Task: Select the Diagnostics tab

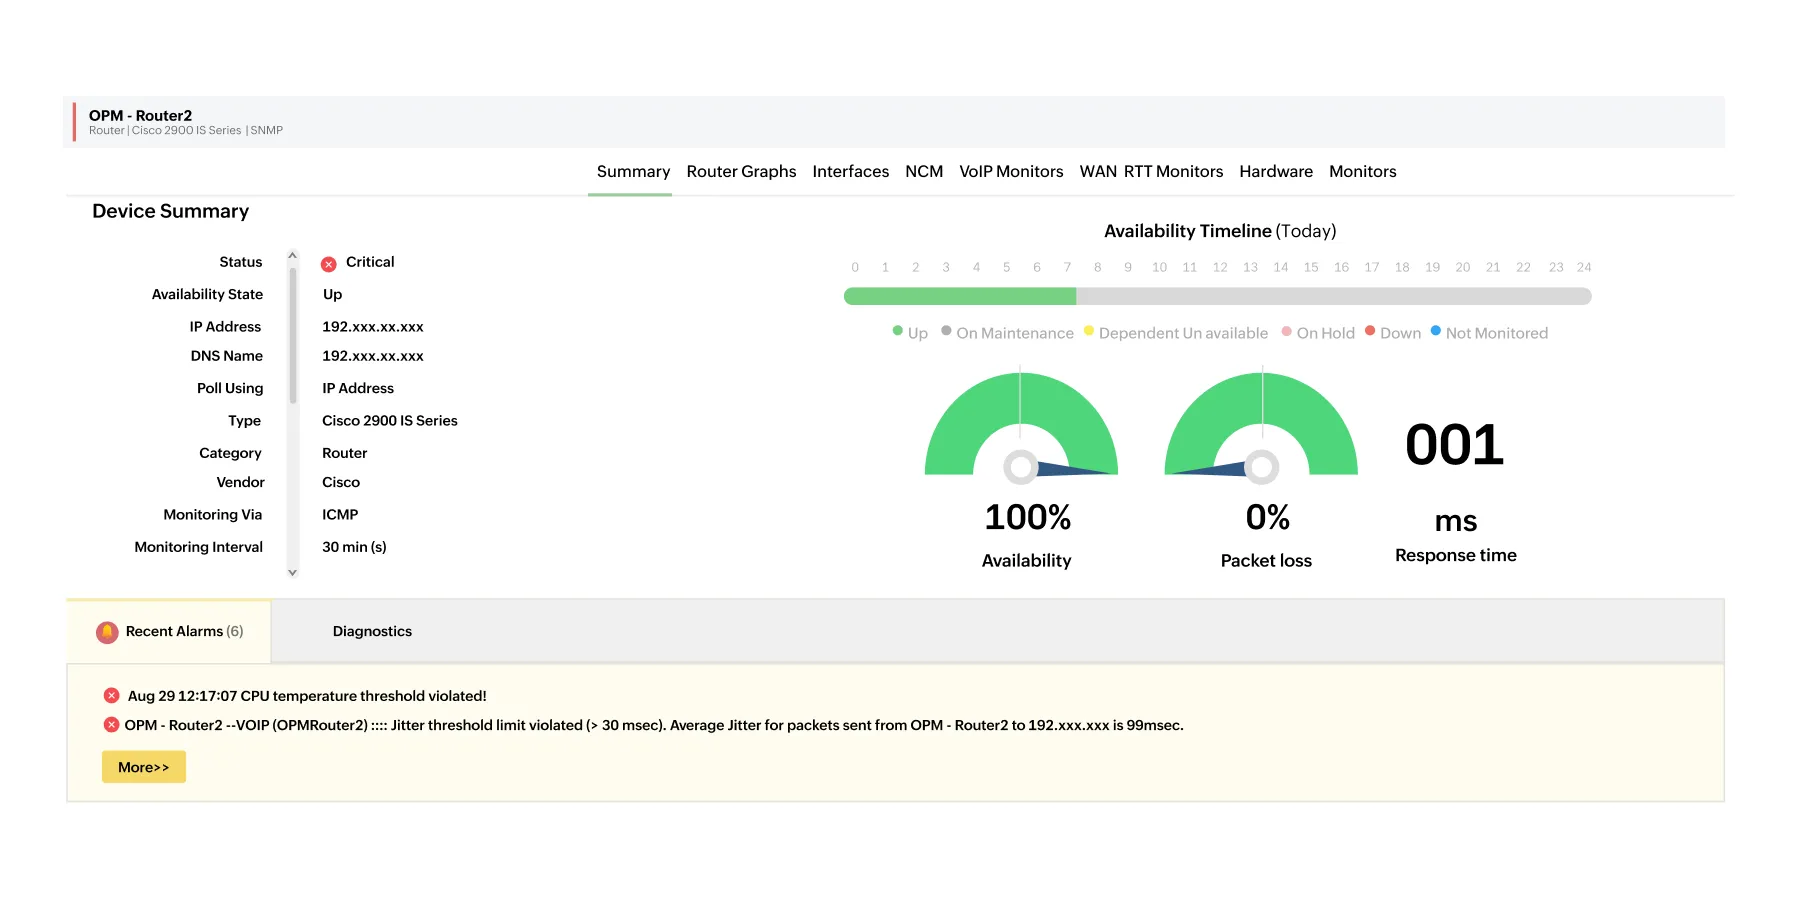Action: point(372,632)
